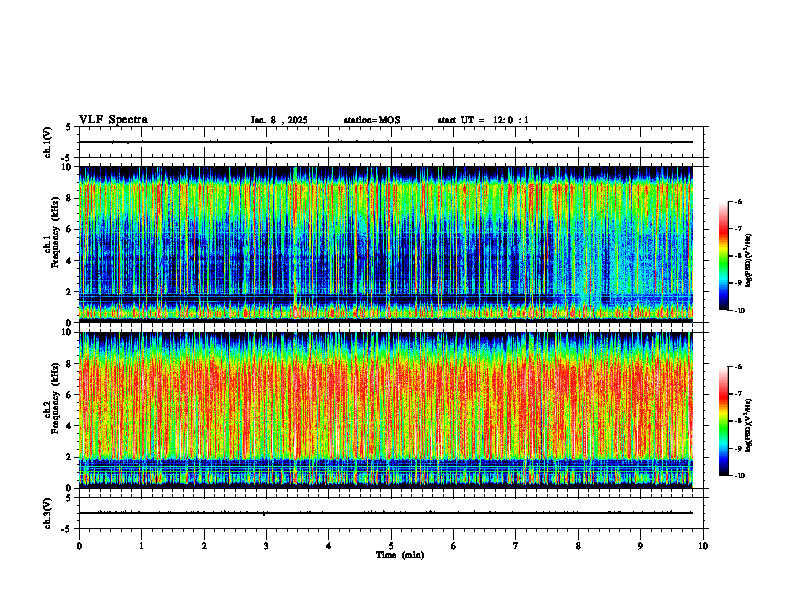Screen dimensions: 792x612
Task: Click the ch.1 'Frequency (kHz)' axis label
Action: 55,232
